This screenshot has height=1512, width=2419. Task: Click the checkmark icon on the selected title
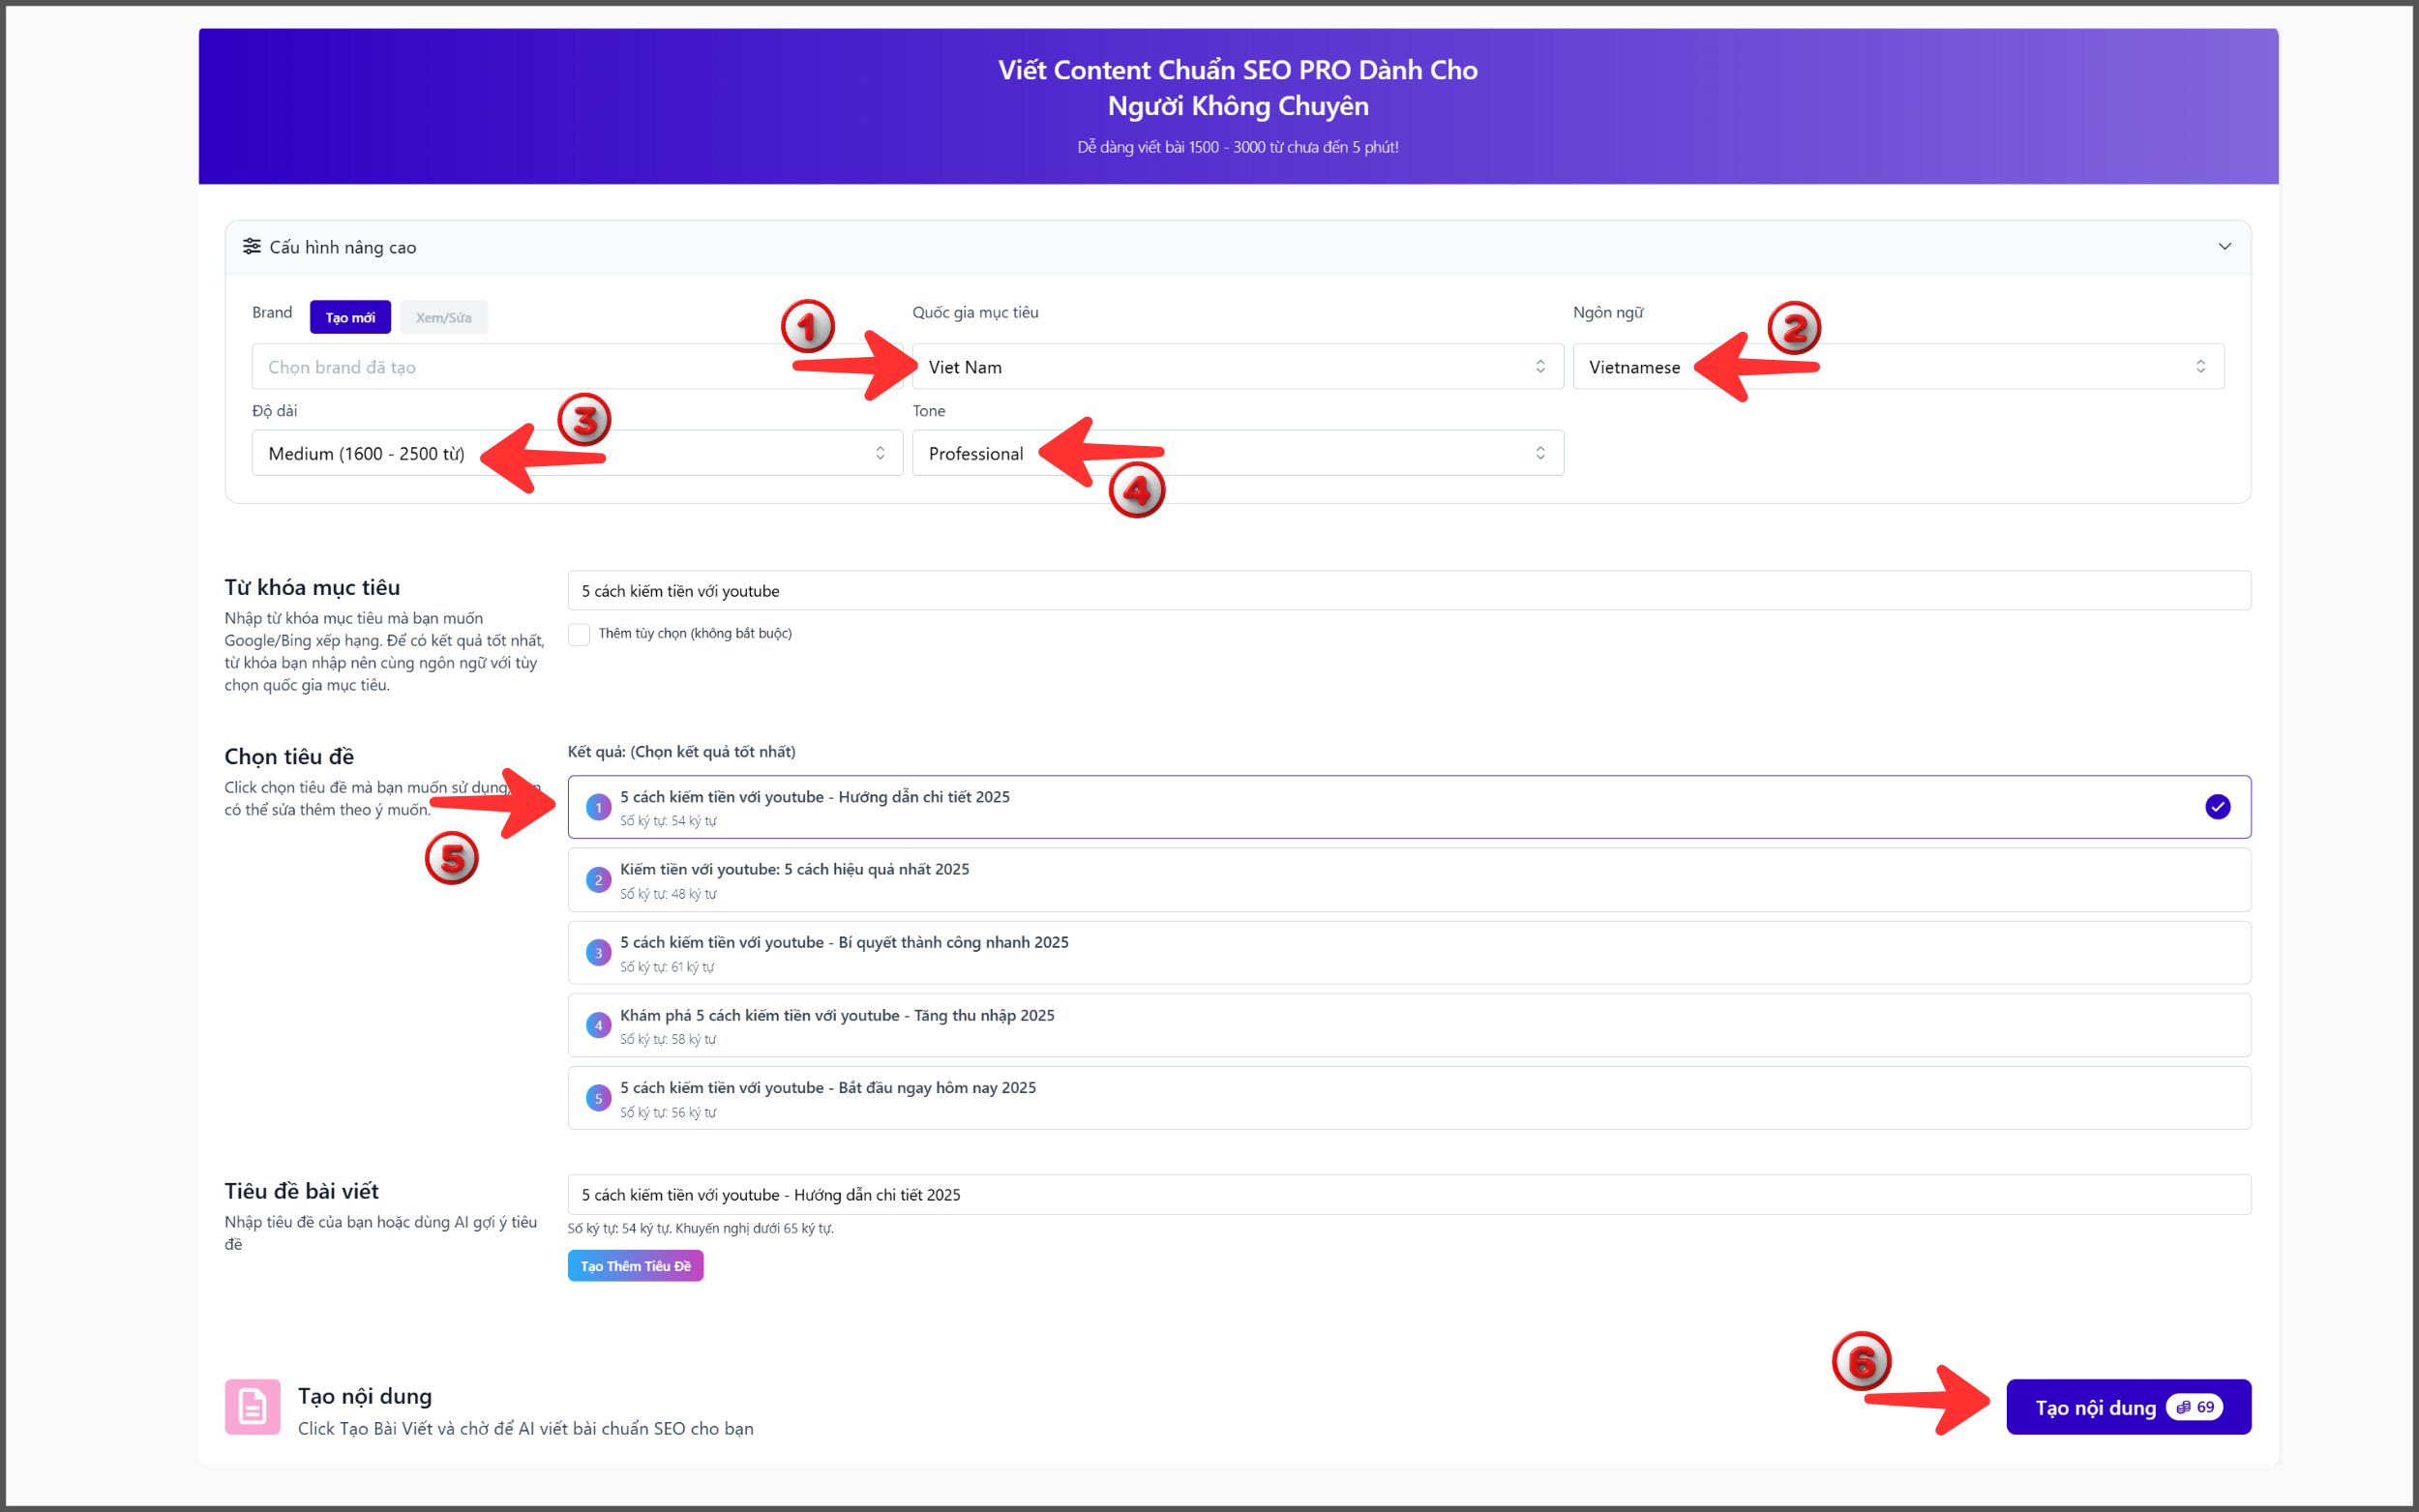2217,807
